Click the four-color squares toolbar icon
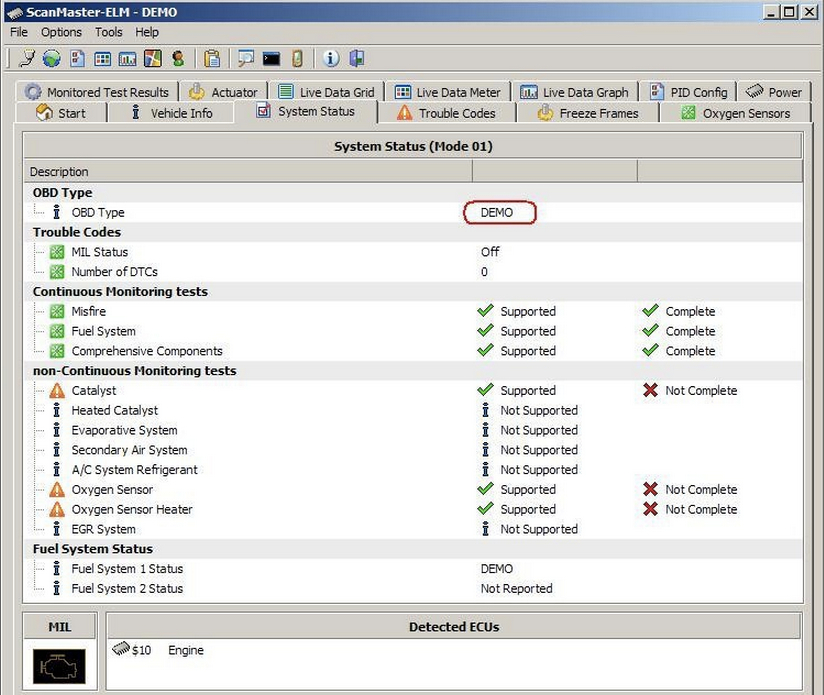This screenshot has width=824, height=695. pyautogui.click(x=152, y=58)
